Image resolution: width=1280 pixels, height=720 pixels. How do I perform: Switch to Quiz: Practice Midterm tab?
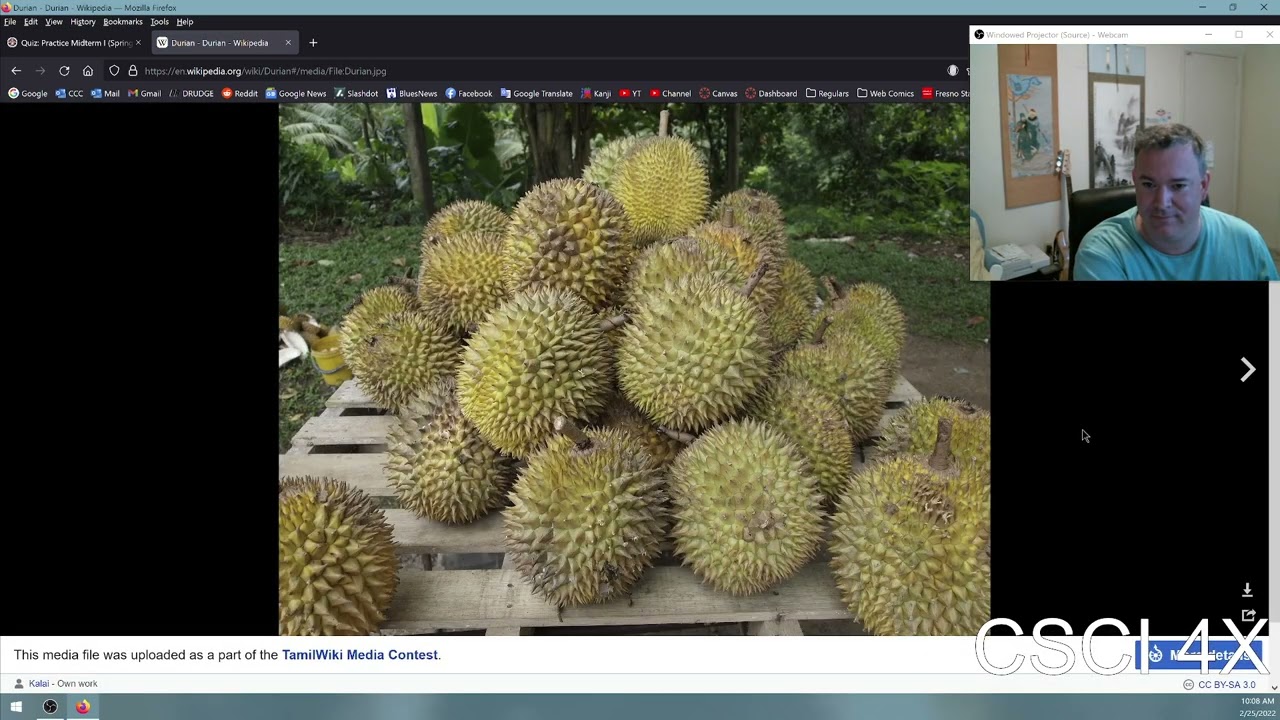point(75,43)
